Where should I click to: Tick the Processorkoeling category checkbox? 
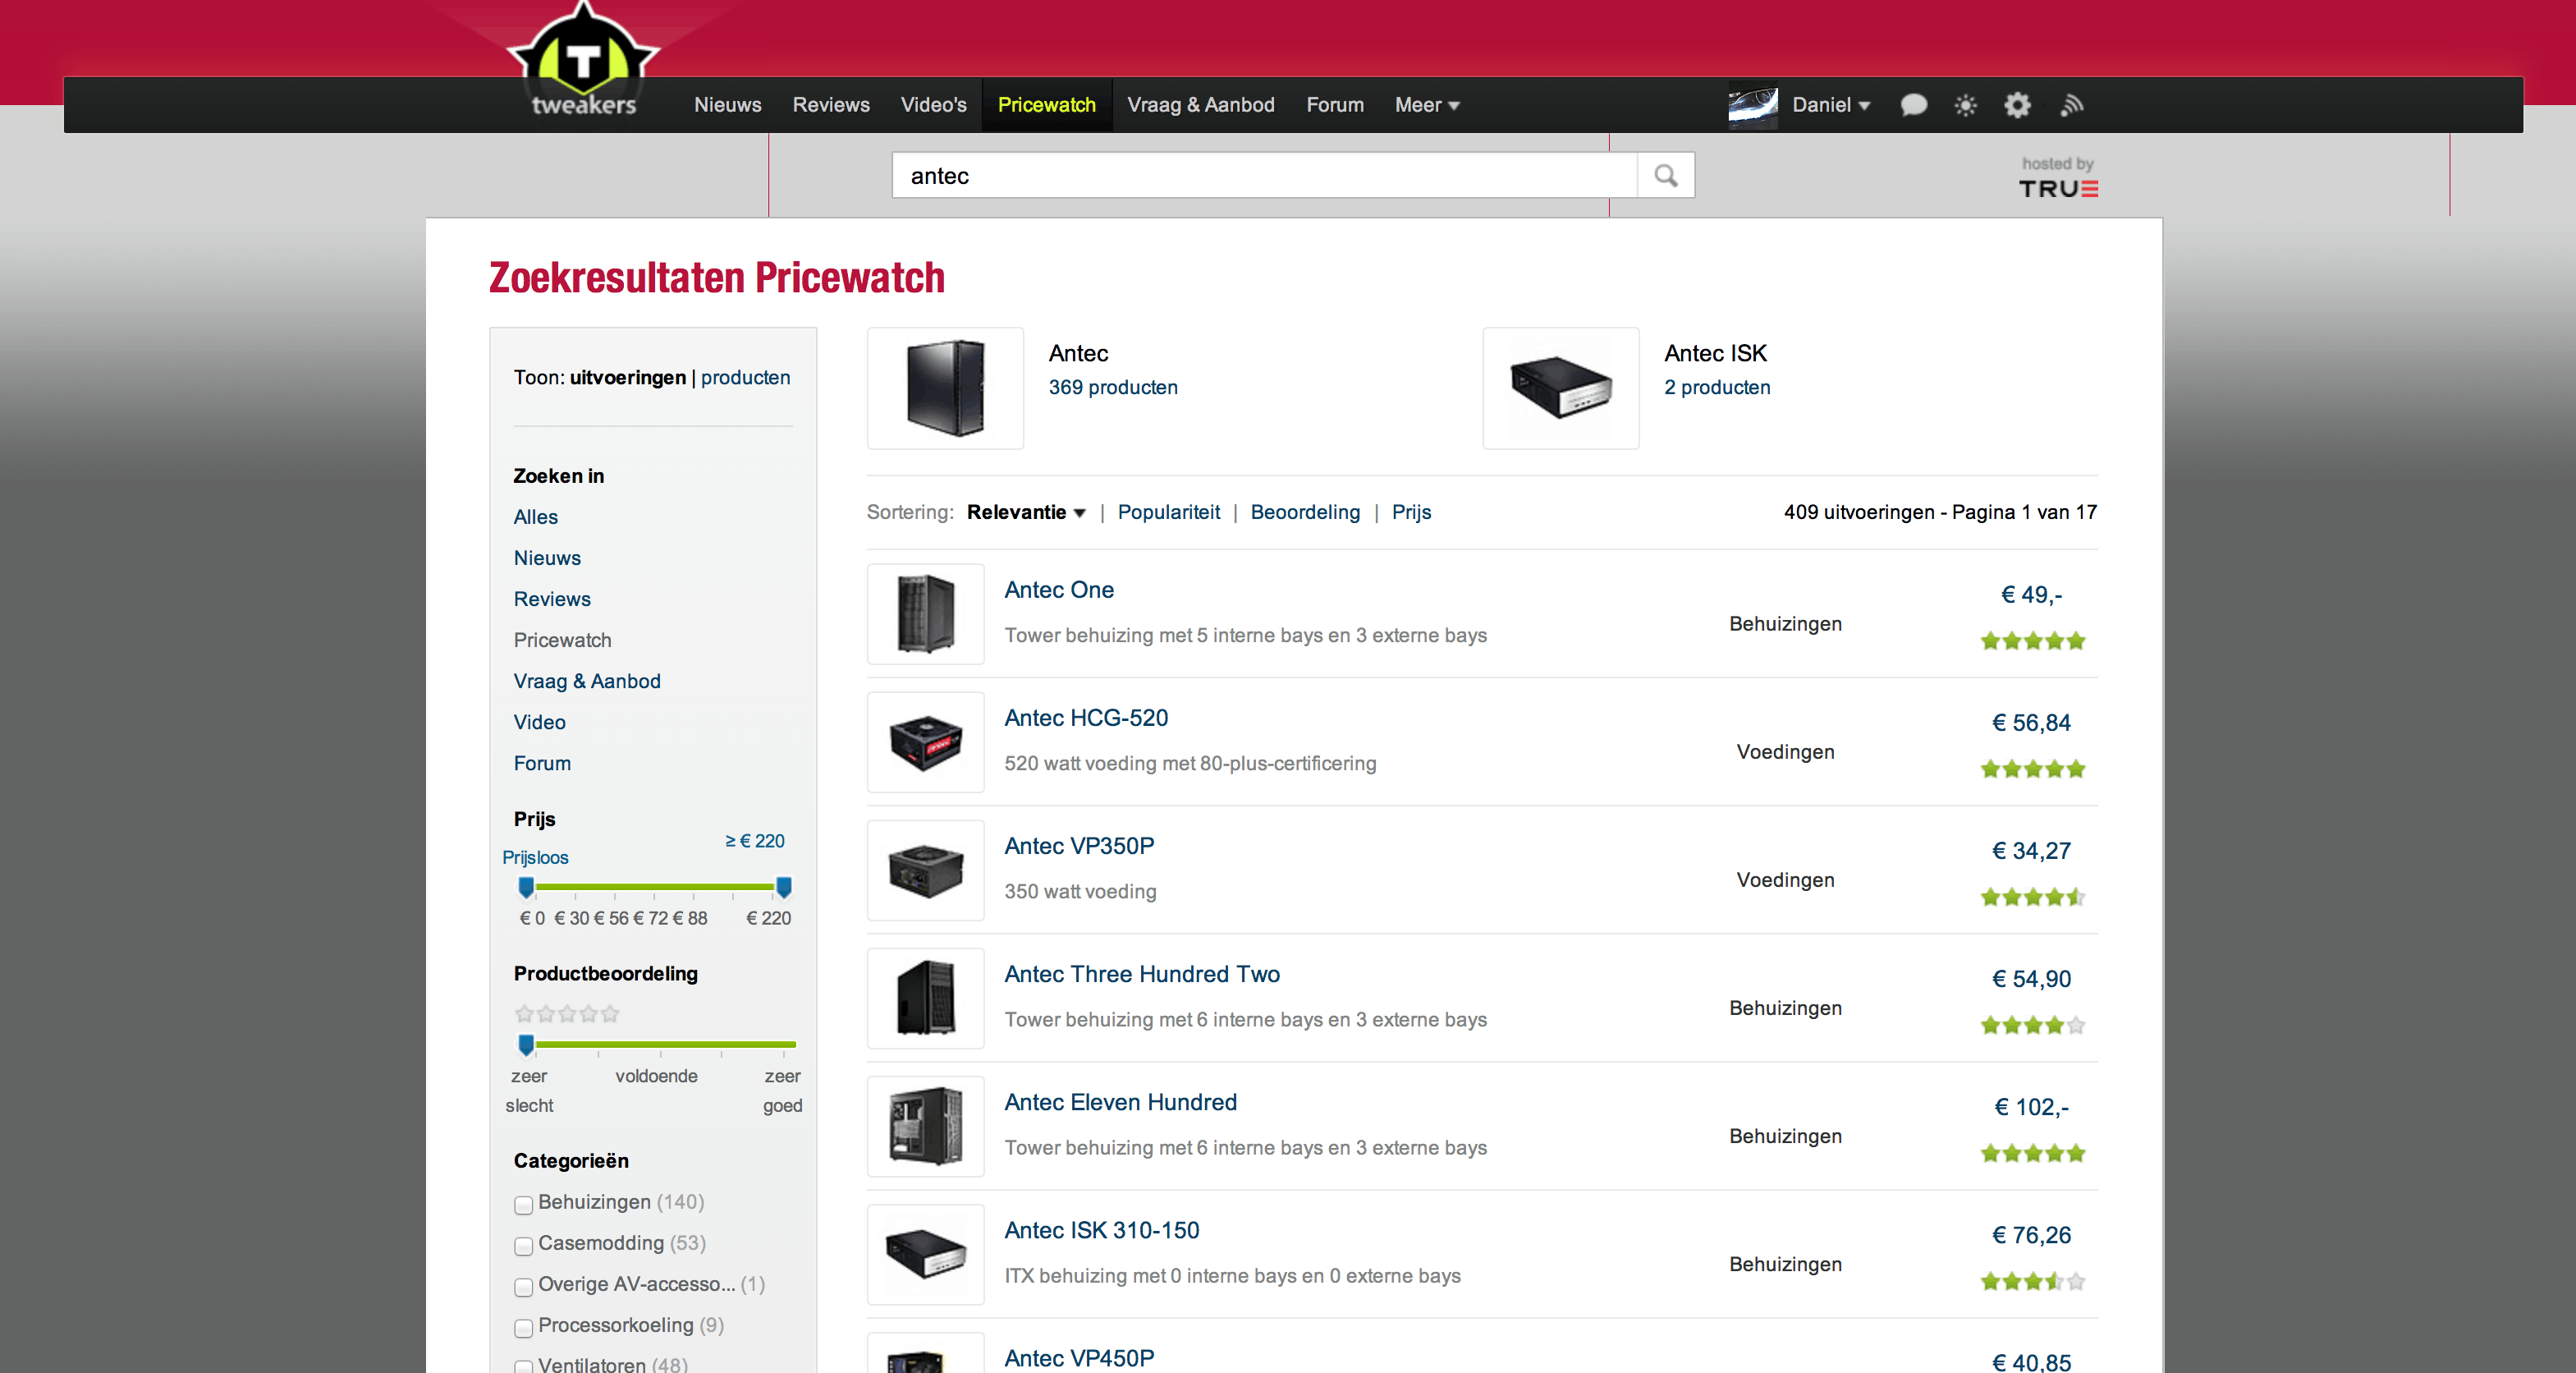[x=523, y=1327]
